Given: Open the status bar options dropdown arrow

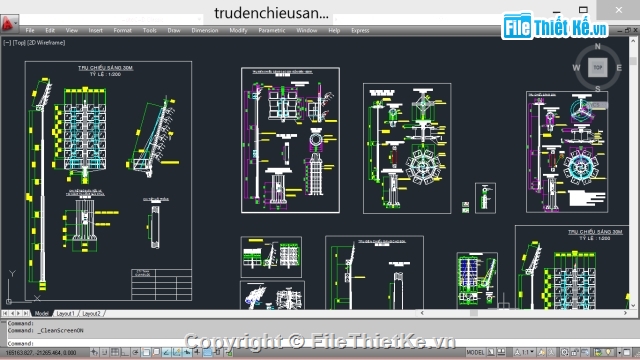Looking at the screenshot, I should (x=620, y=352).
